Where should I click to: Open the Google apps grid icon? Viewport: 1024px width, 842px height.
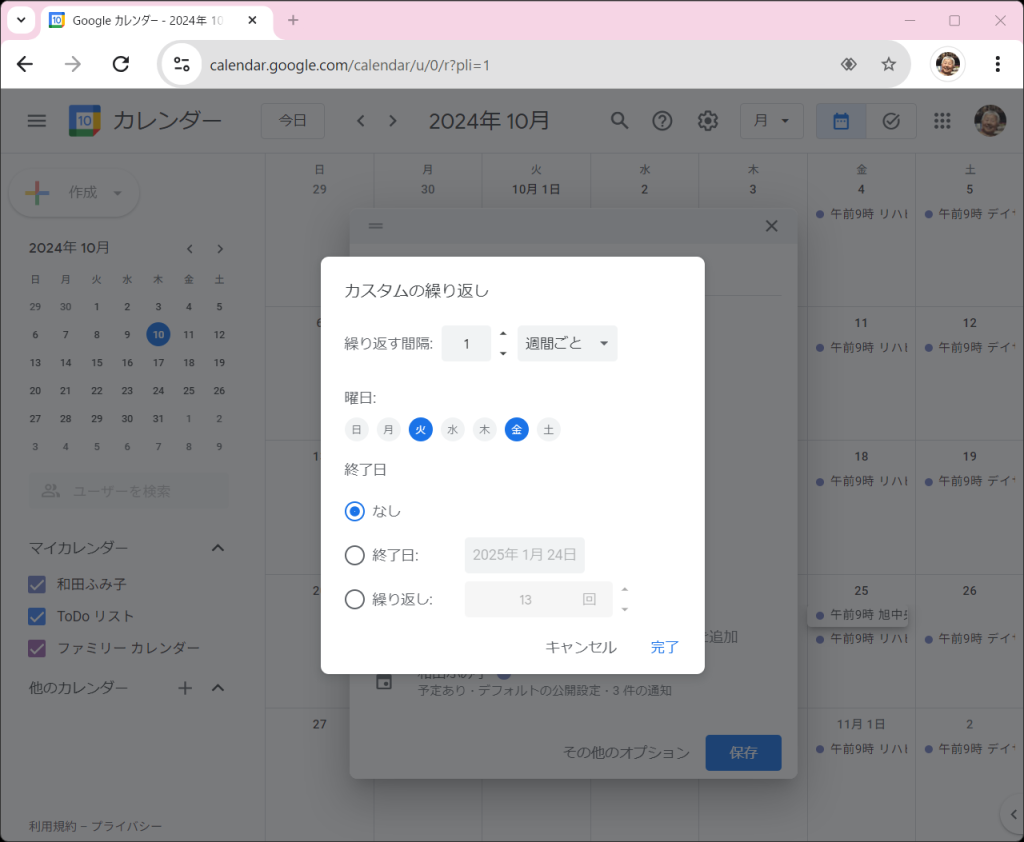(941, 121)
